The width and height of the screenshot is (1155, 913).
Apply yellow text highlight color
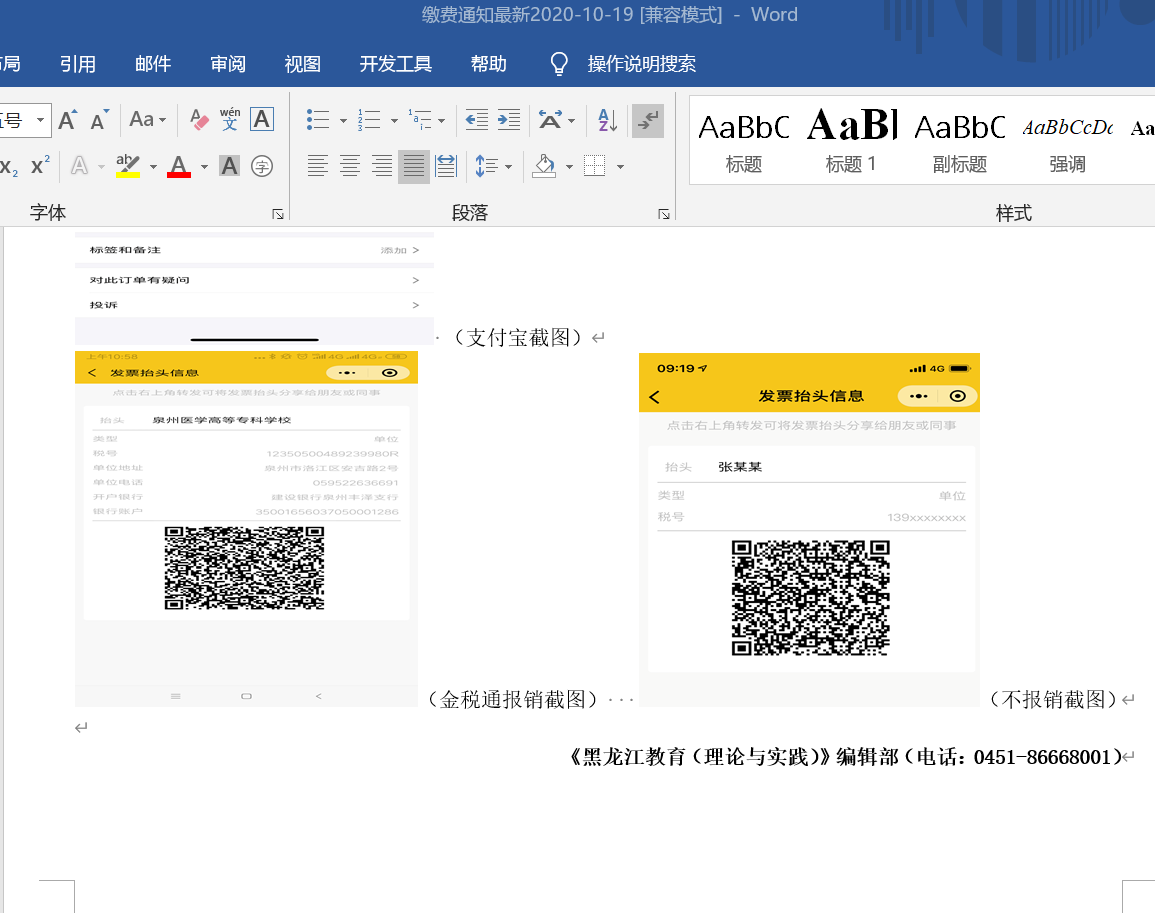pyautogui.click(x=127, y=166)
